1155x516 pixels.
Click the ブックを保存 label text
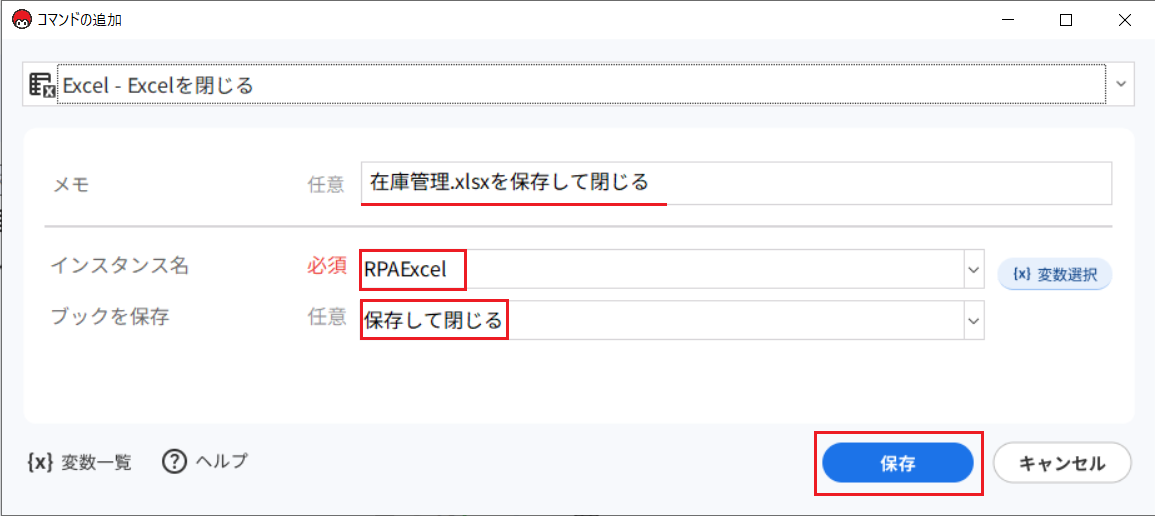coord(110,317)
